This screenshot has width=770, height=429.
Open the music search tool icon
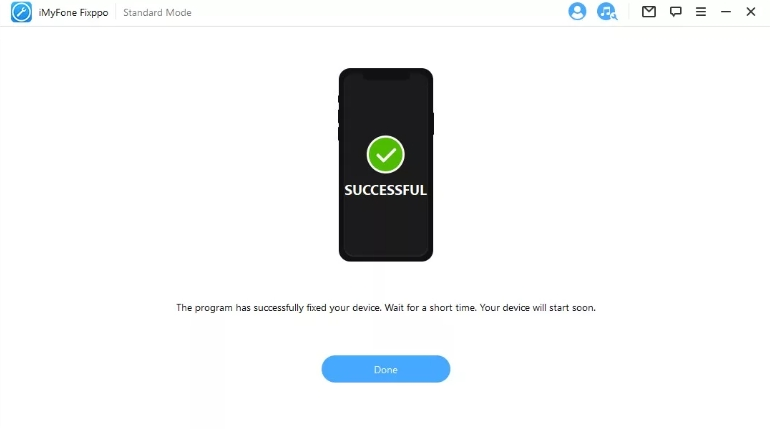point(607,11)
